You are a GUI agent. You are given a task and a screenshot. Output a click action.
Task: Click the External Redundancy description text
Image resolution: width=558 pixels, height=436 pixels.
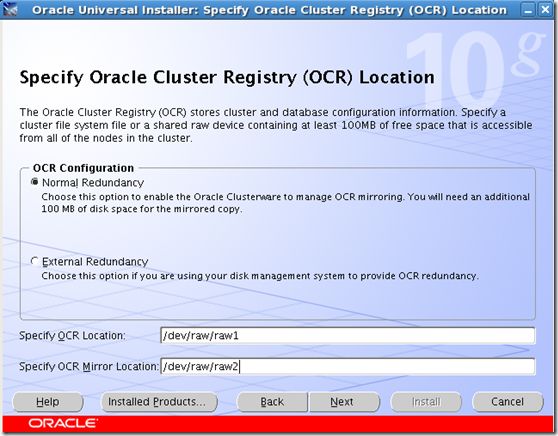click(260, 276)
